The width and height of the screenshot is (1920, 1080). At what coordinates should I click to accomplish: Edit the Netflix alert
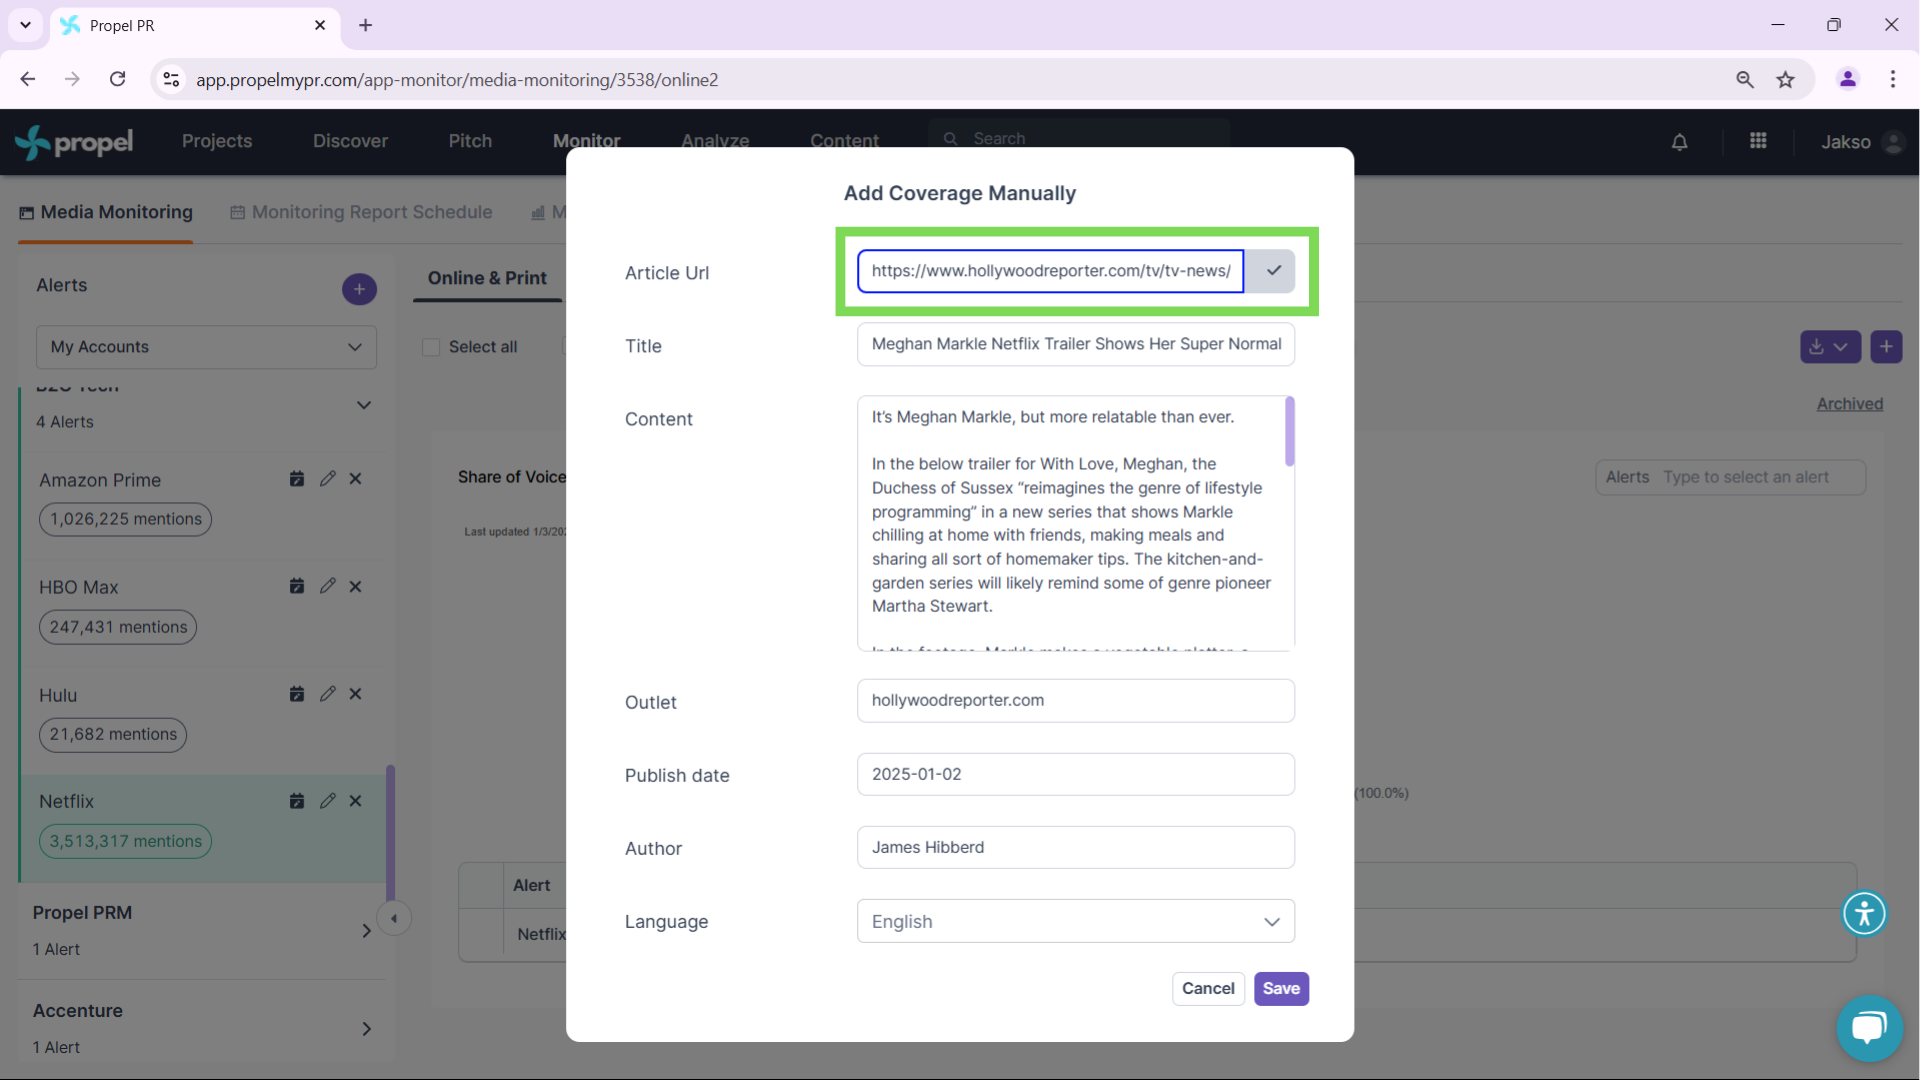coord(327,801)
